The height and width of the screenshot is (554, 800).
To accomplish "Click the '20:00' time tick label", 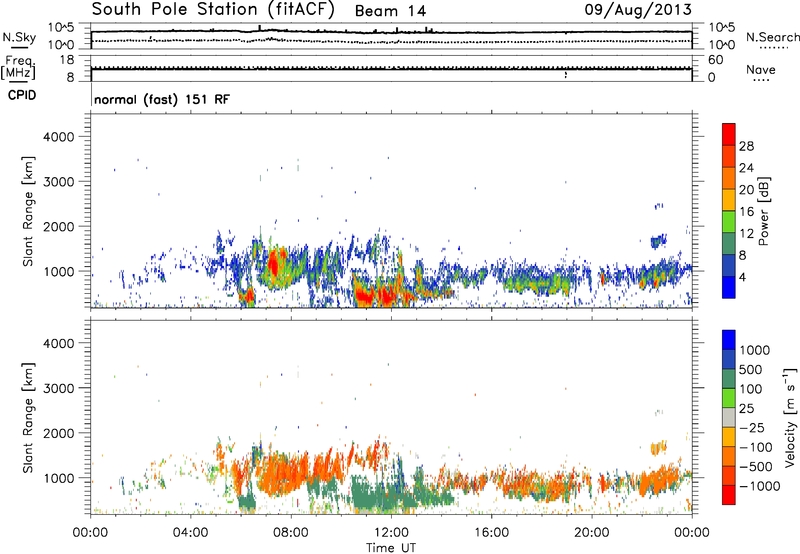I will click(591, 533).
